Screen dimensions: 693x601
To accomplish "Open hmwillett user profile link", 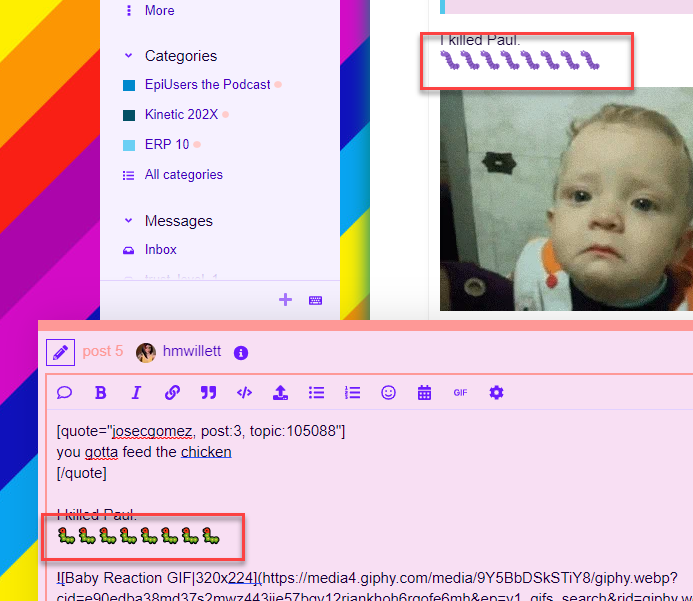I will point(192,351).
